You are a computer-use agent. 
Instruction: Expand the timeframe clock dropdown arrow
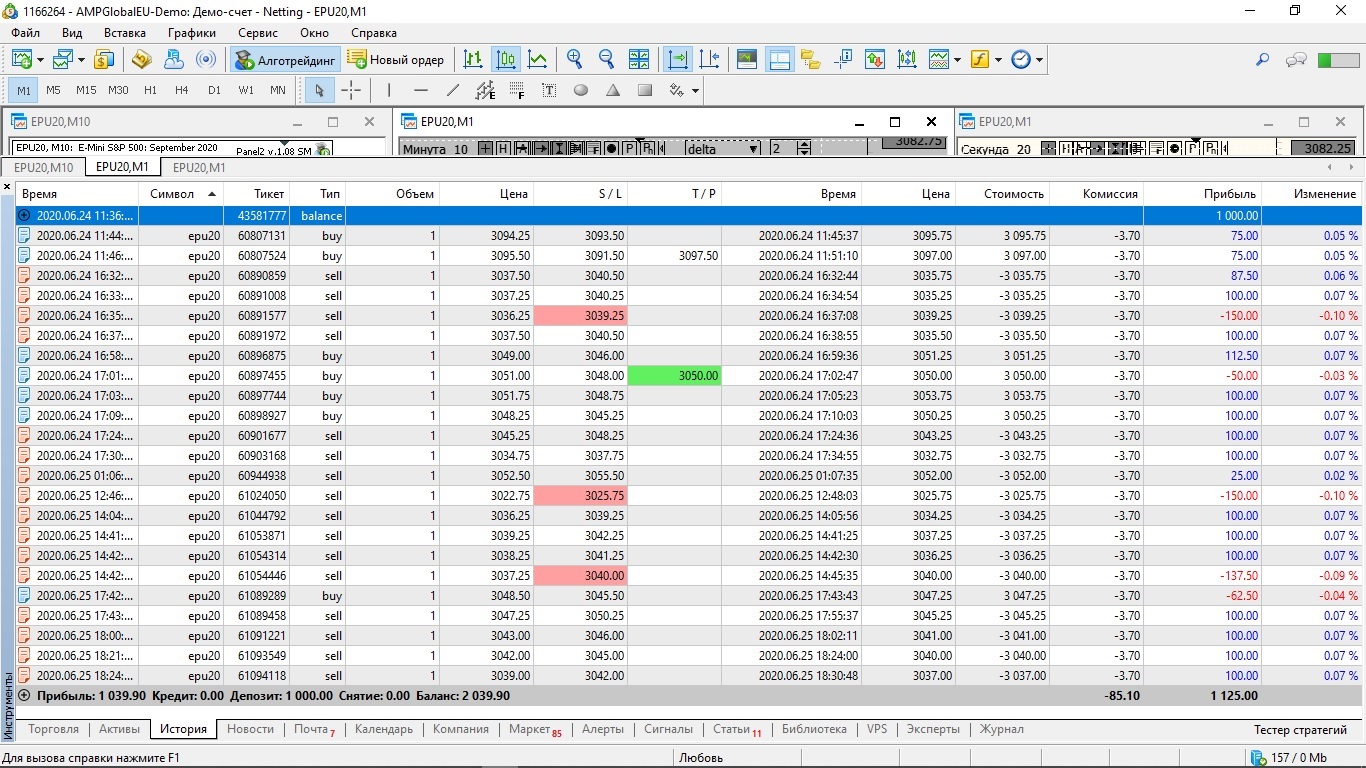1039,60
